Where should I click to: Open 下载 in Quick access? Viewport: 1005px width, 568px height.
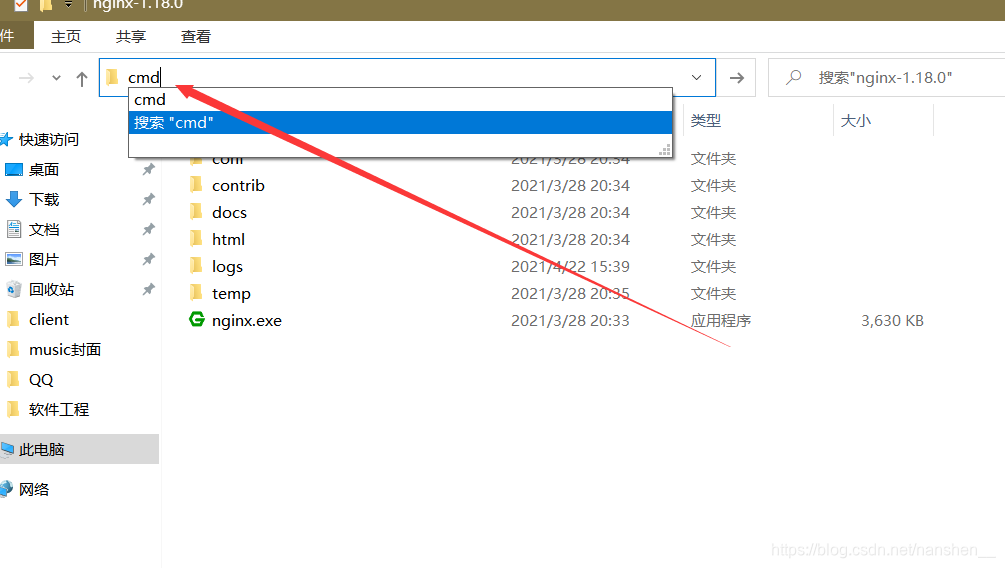44,199
